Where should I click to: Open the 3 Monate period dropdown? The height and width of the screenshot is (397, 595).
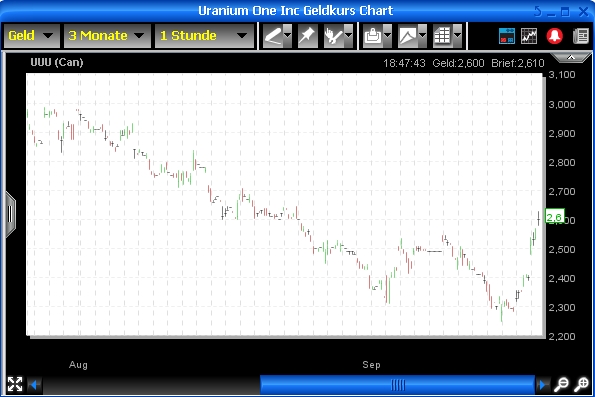(107, 36)
